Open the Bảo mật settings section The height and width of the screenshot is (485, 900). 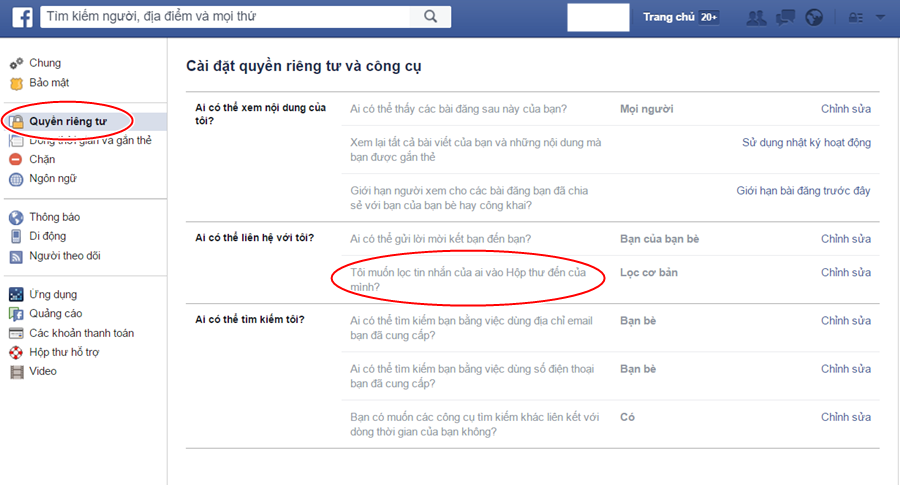click(x=49, y=83)
